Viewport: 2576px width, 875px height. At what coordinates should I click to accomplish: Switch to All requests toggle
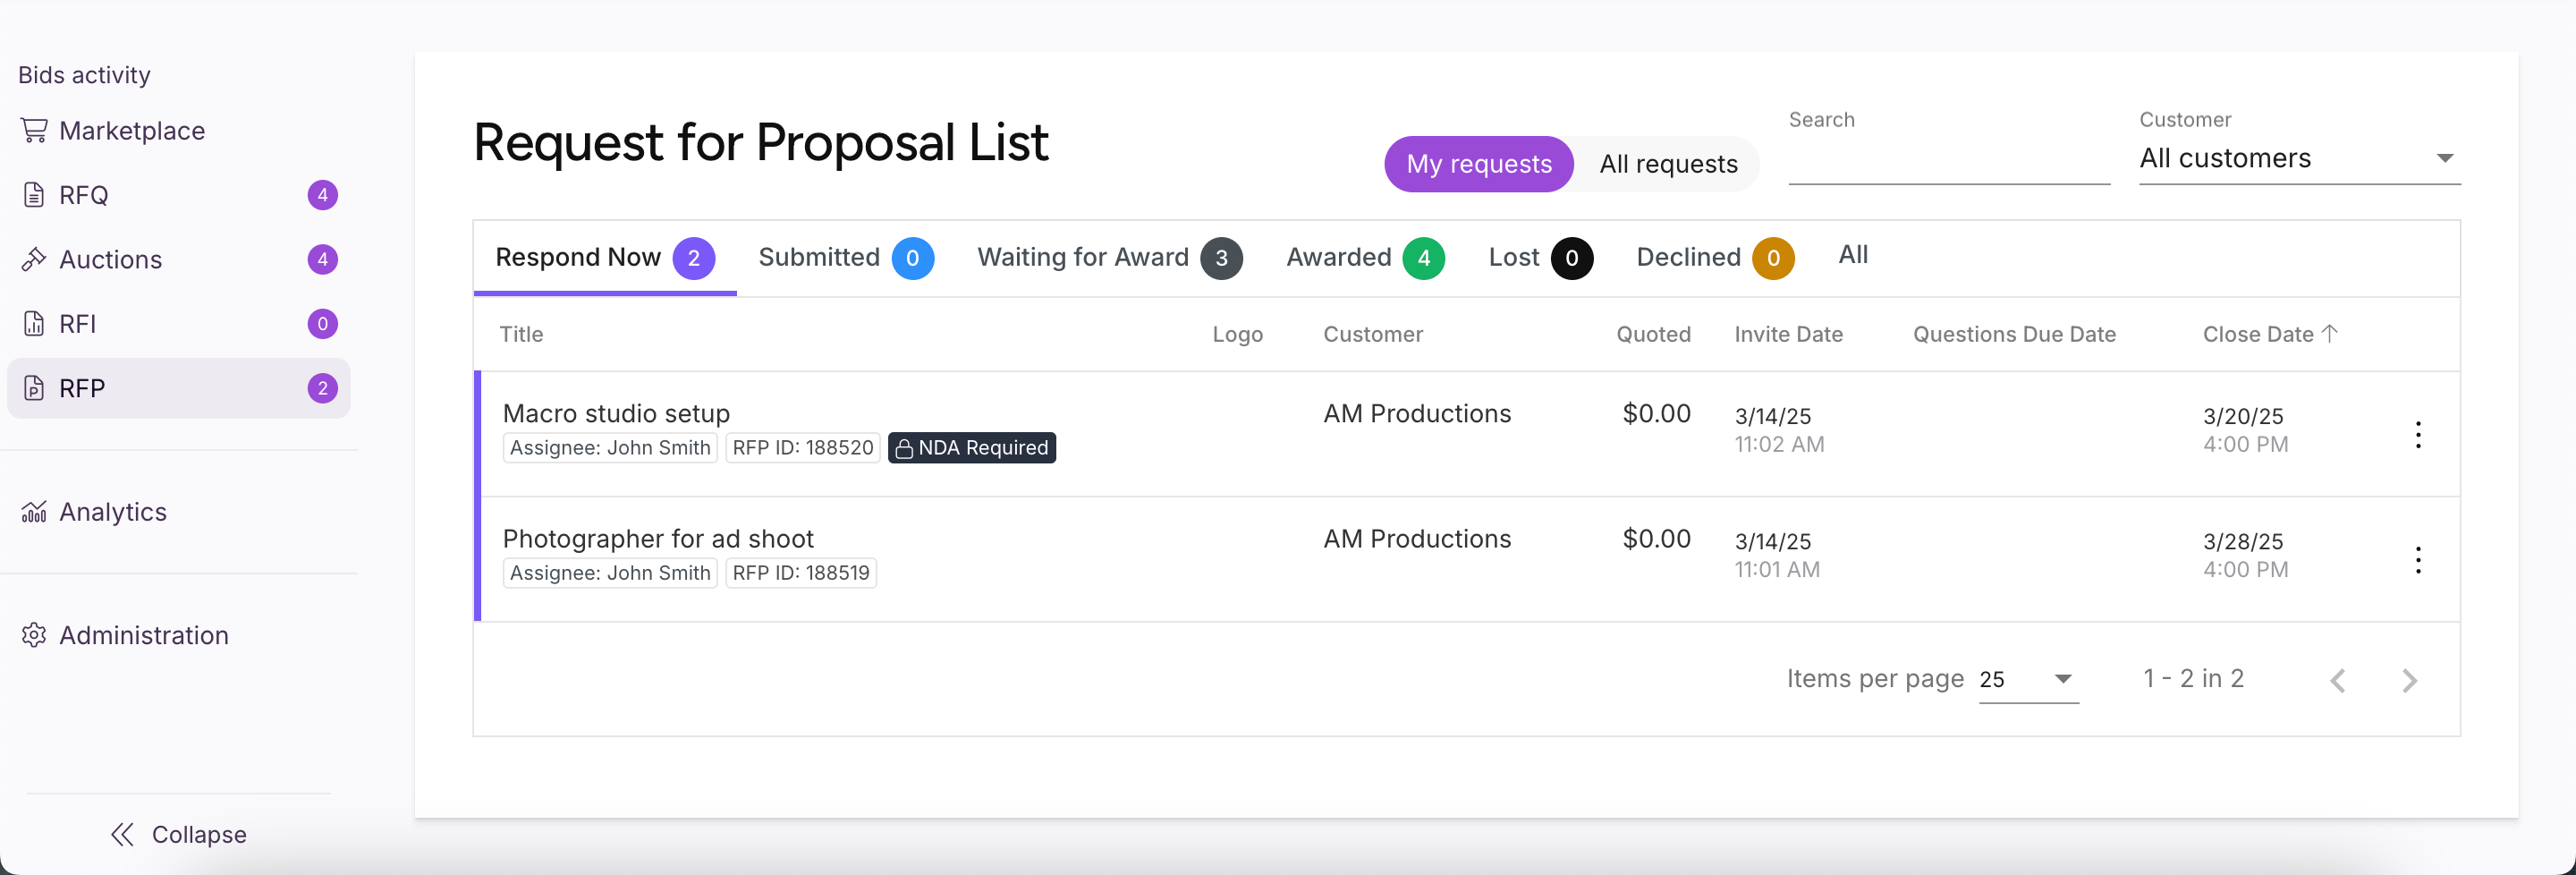(1668, 164)
